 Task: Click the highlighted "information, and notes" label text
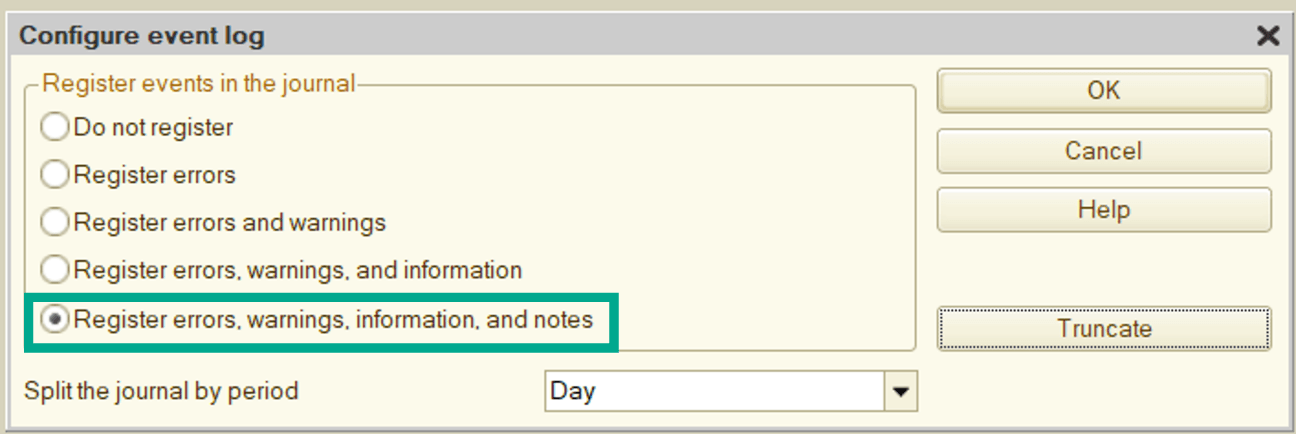tap(334, 320)
